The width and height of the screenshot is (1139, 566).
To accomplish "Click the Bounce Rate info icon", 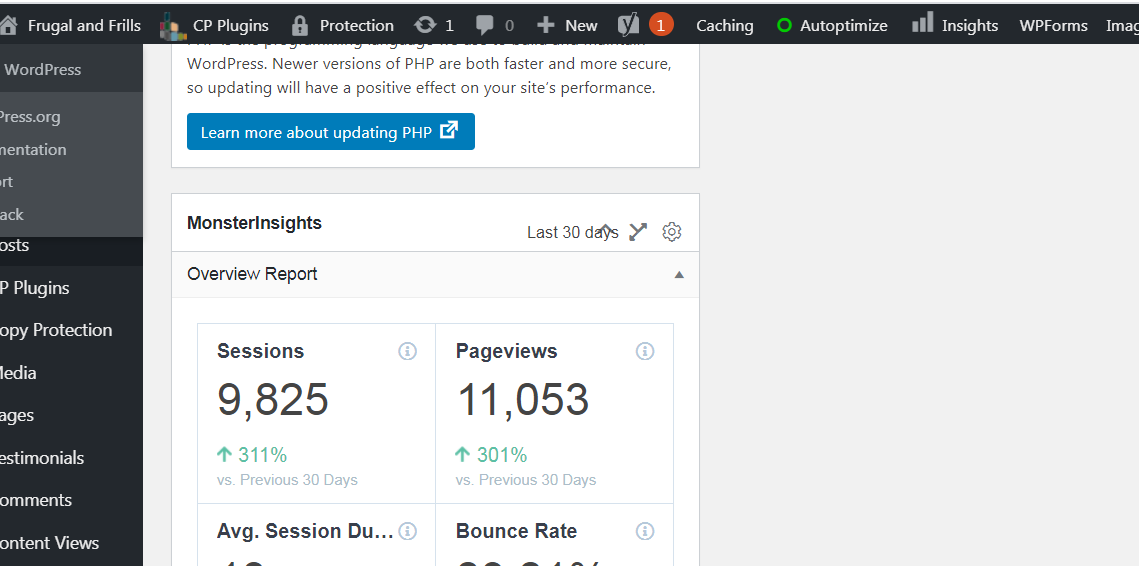I will 644,531.
